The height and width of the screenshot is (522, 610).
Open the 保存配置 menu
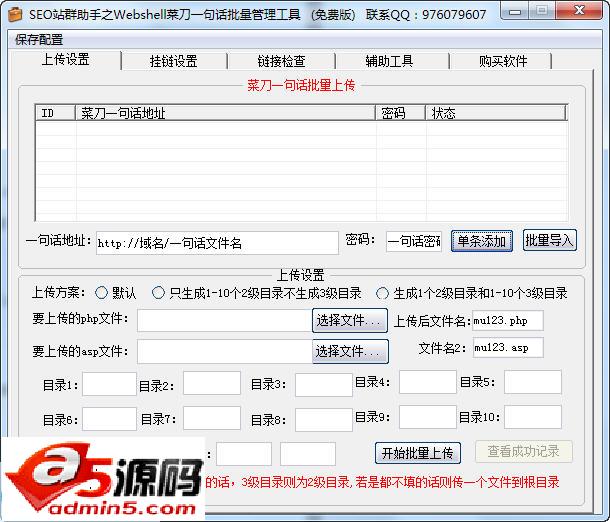coord(39,39)
